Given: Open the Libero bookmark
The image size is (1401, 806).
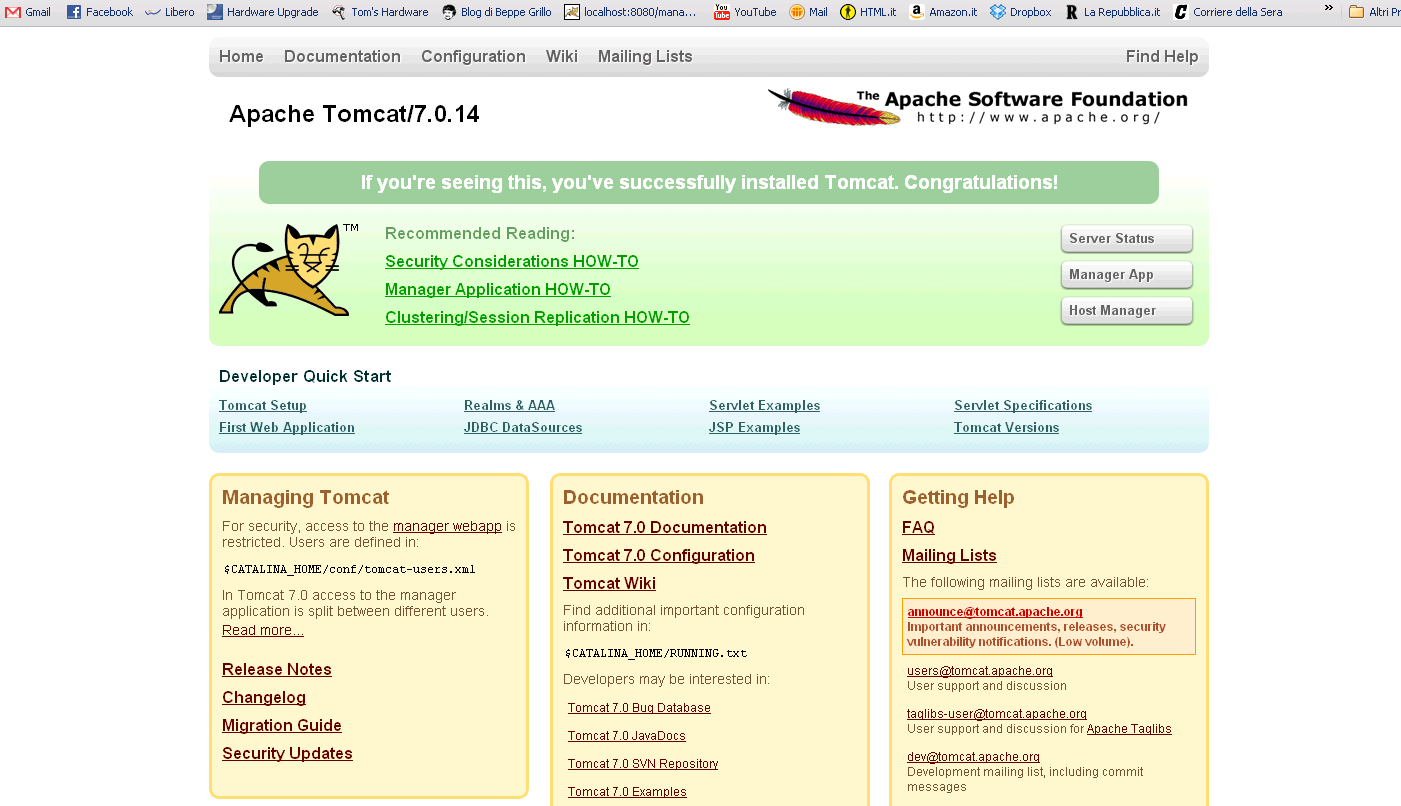Looking at the screenshot, I should click(x=170, y=12).
